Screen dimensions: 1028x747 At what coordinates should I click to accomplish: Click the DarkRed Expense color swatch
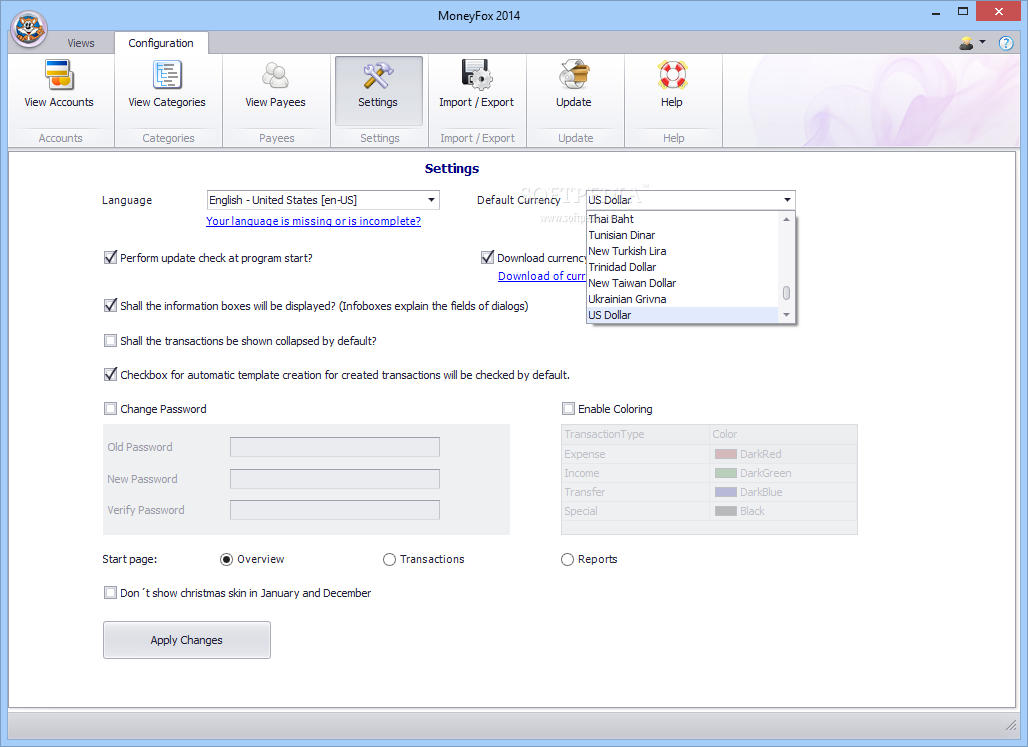click(726, 454)
